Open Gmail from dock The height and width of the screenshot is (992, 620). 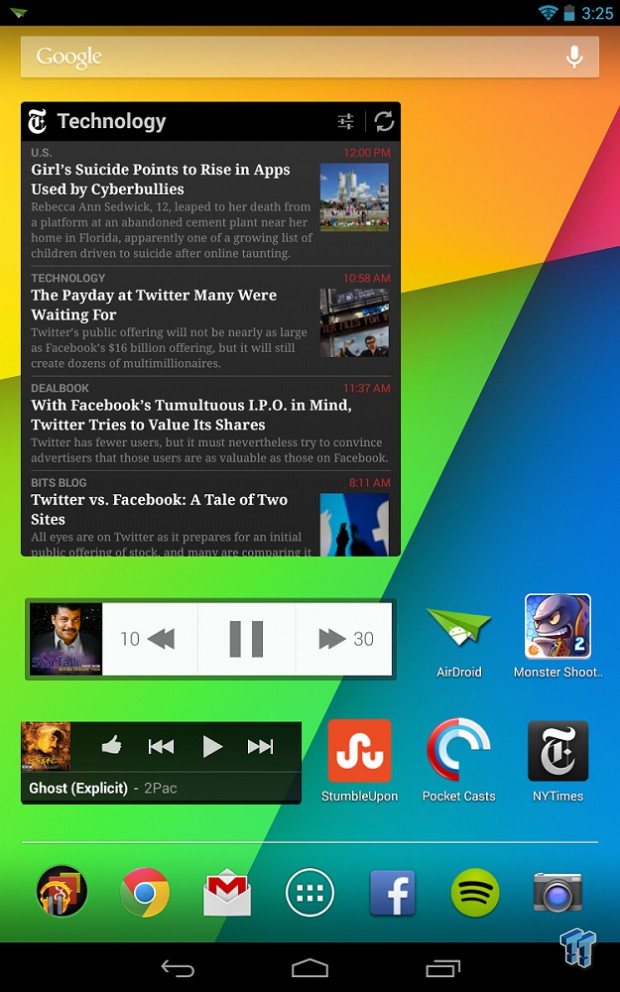pyautogui.click(x=227, y=893)
